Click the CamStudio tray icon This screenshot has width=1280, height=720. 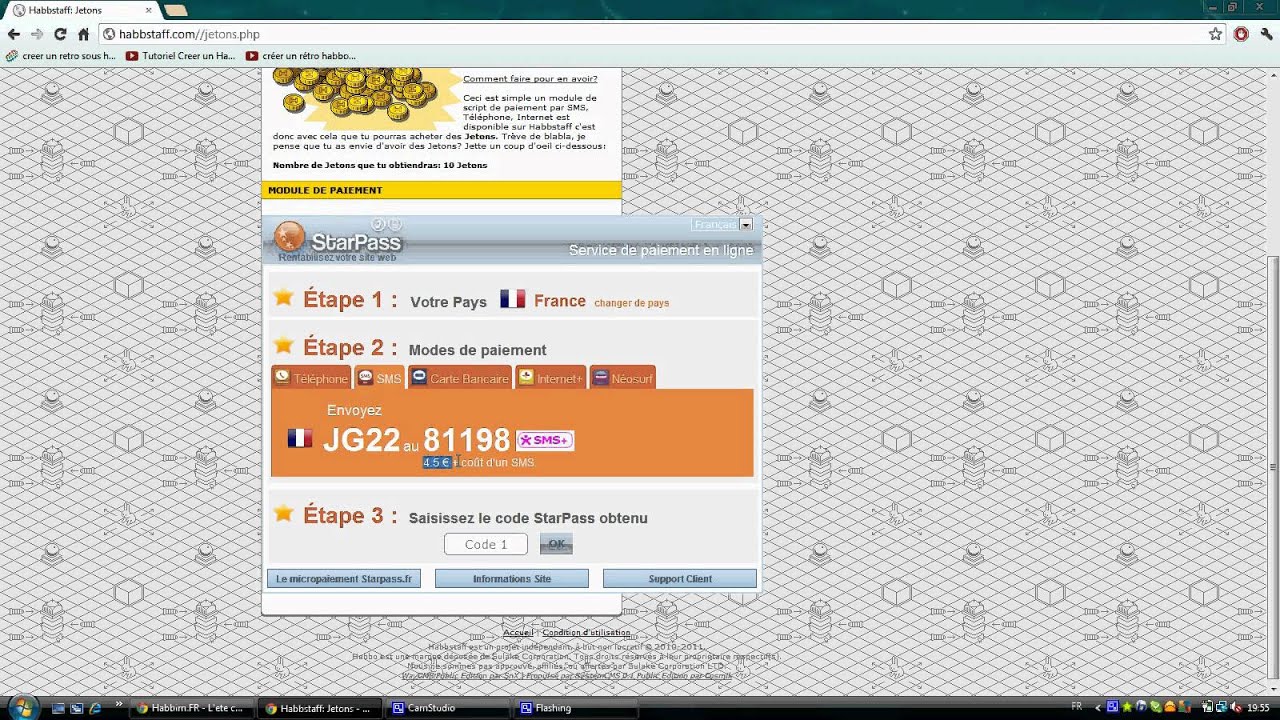point(1112,707)
